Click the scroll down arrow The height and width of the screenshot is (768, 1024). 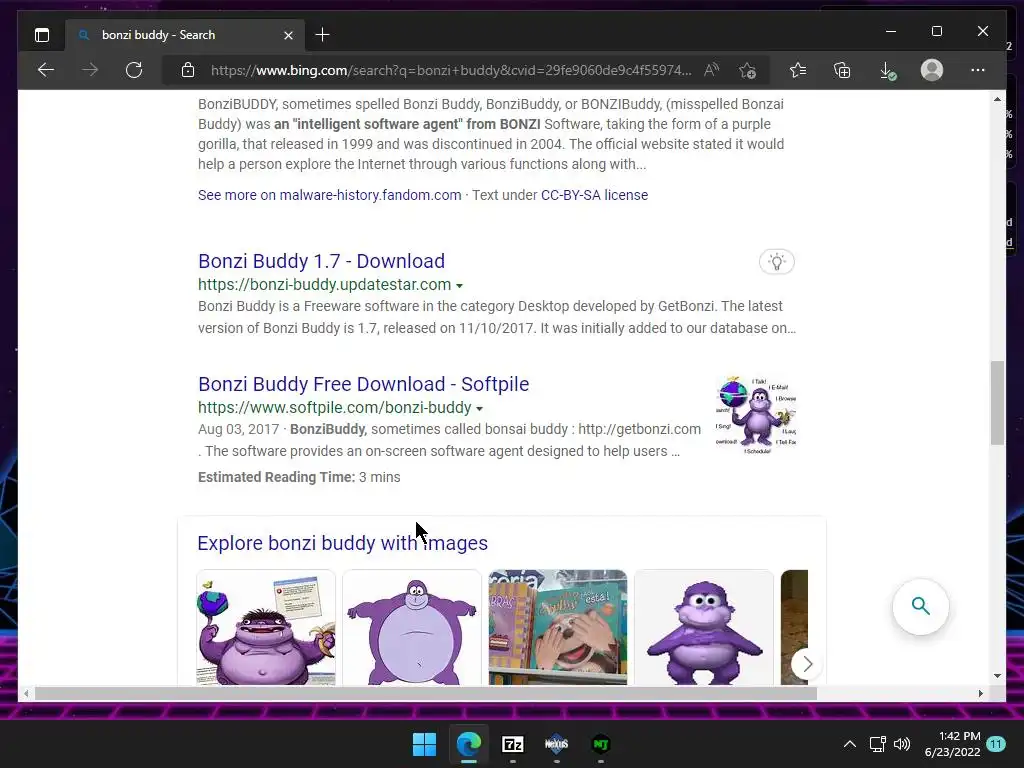[997, 676]
